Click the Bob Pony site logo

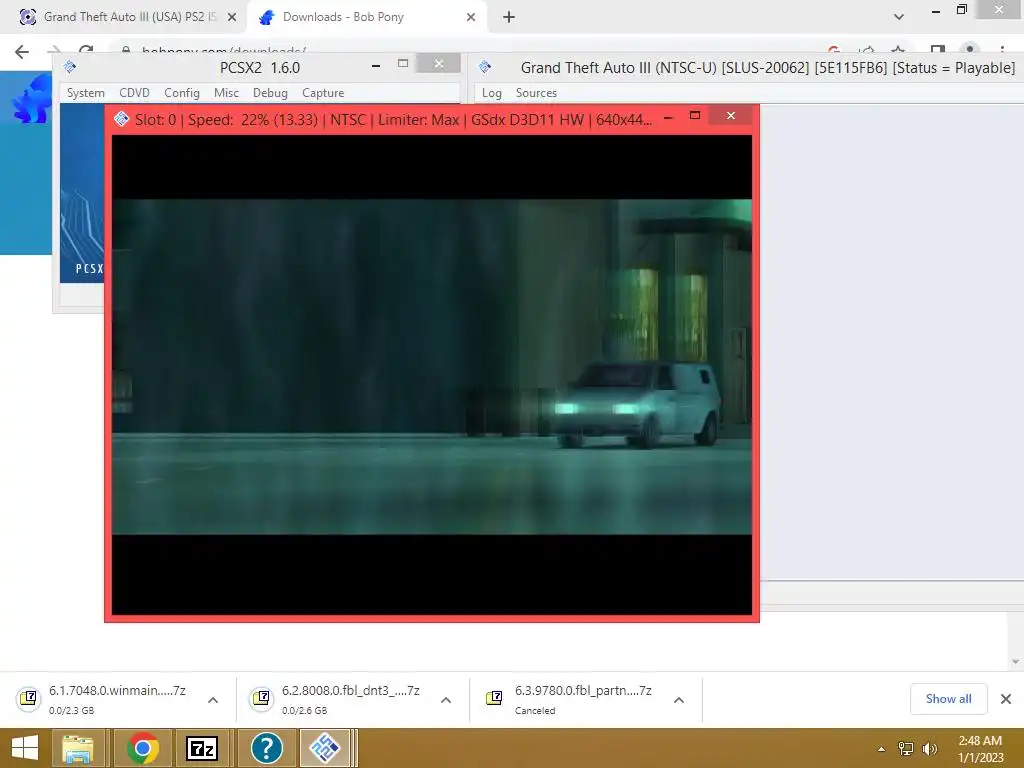[32, 98]
